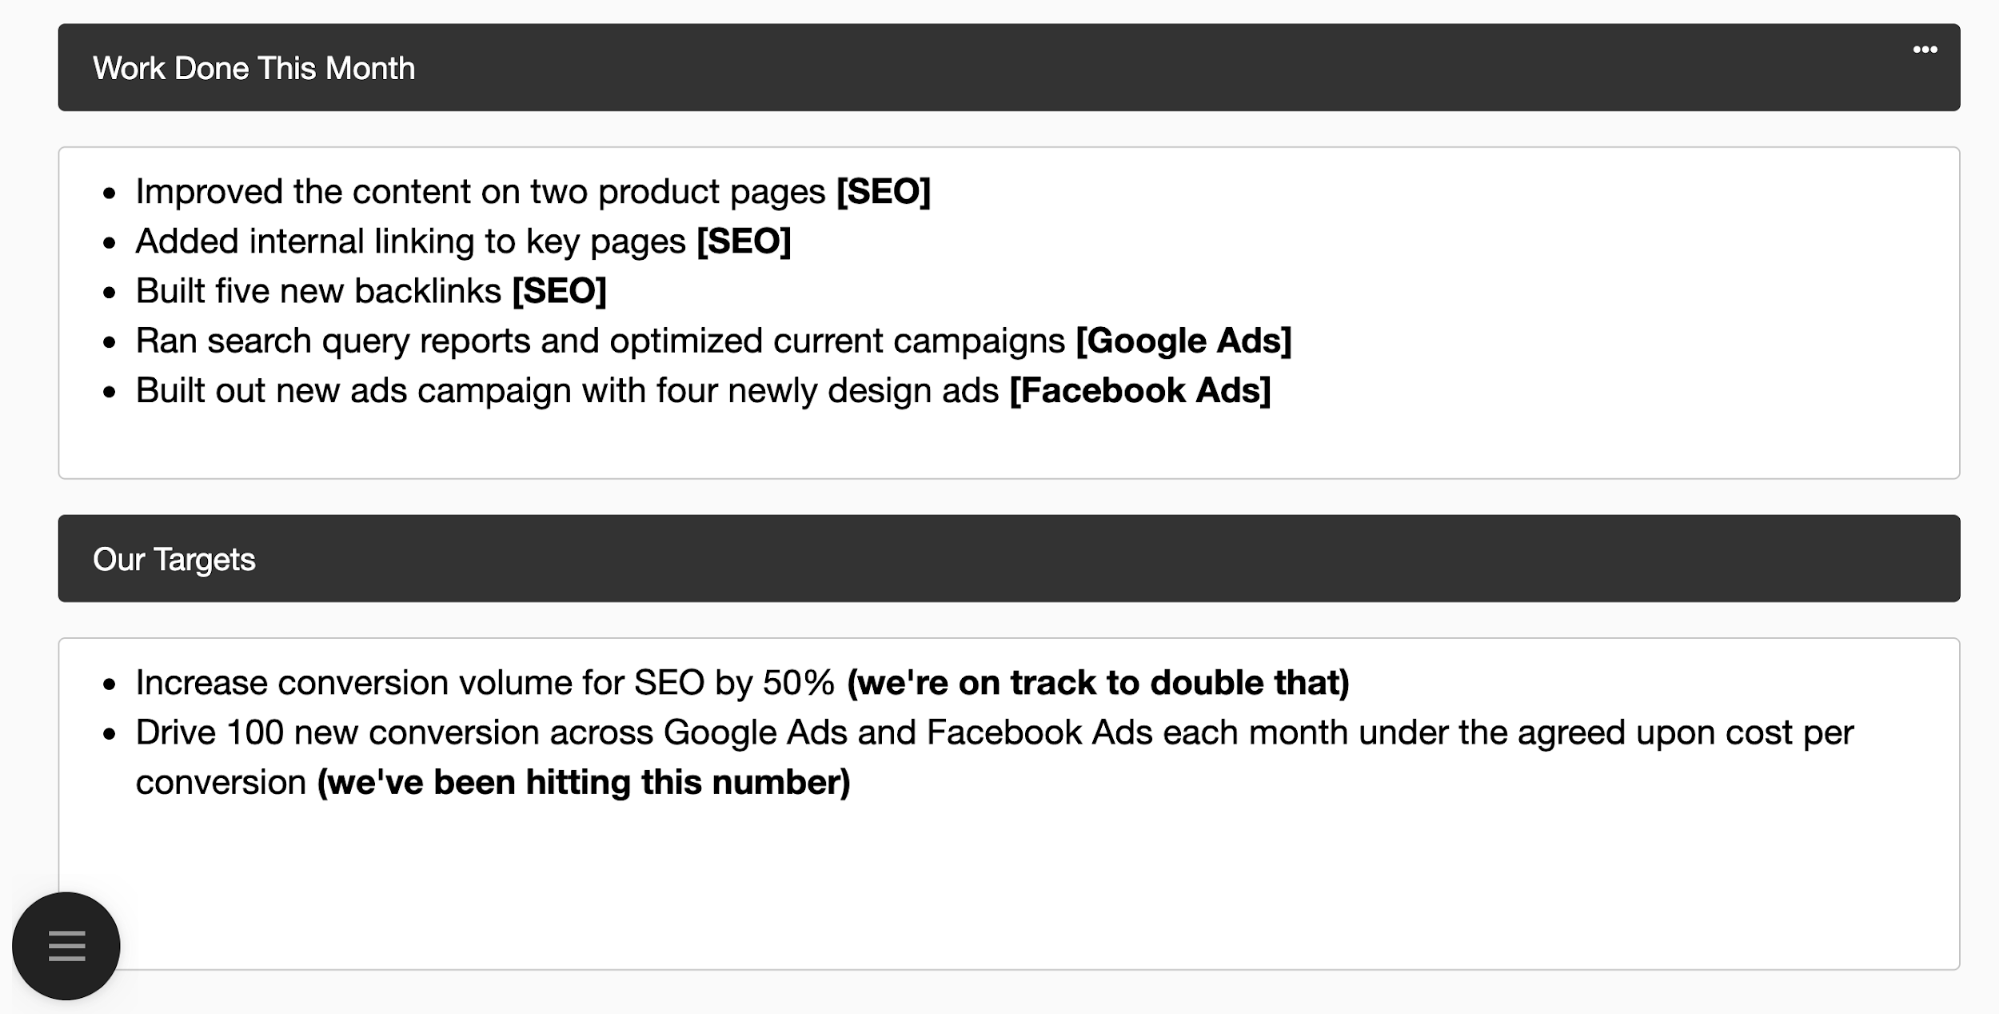
Task: Open the three-dot options menu in header
Action: (x=1924, y=50)
